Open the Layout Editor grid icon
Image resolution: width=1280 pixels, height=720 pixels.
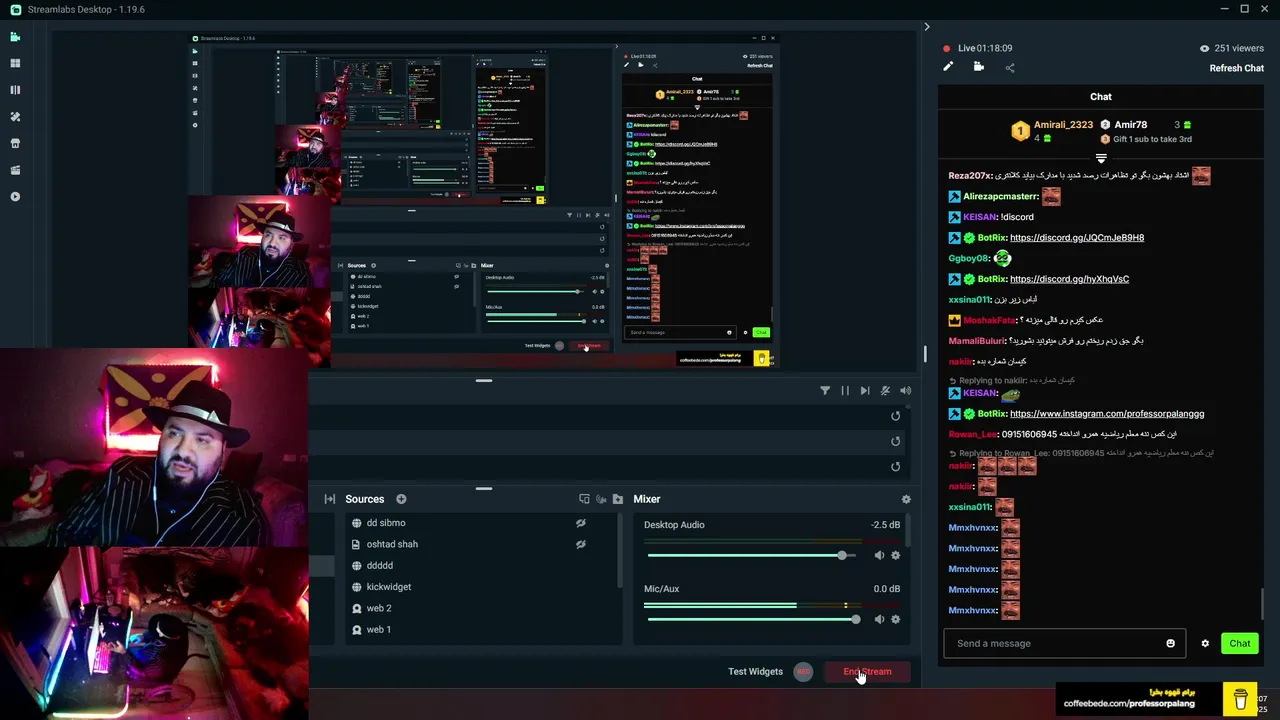(x=15, y=63)
